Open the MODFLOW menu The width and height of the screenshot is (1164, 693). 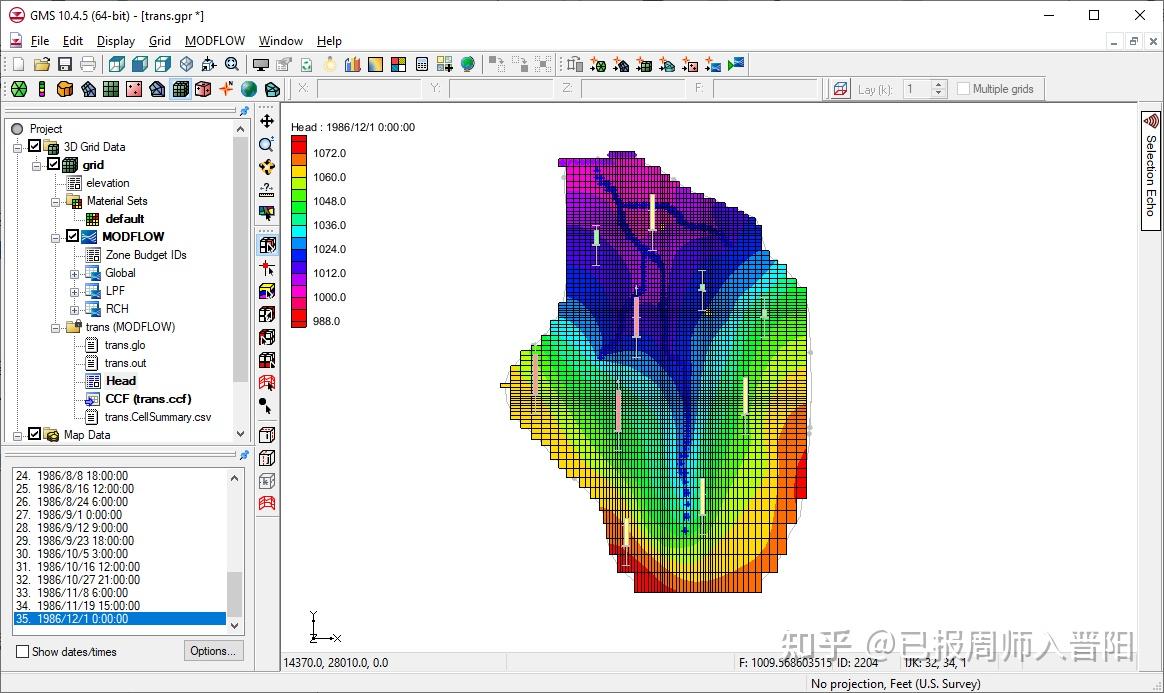pyautogui.click(x=215, y=41)
